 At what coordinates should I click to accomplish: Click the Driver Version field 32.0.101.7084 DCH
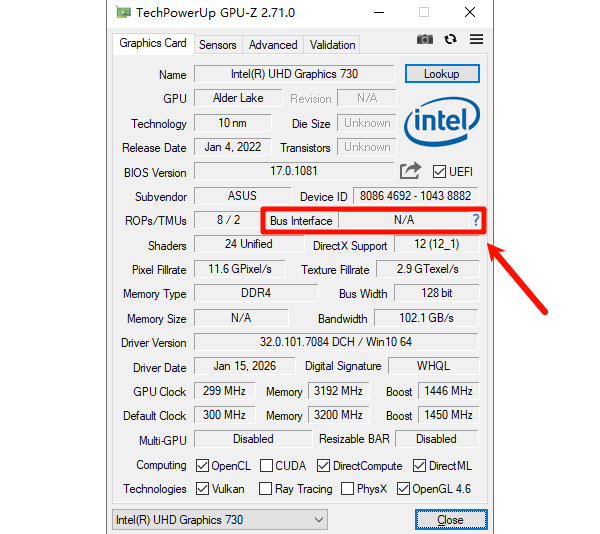336,342
